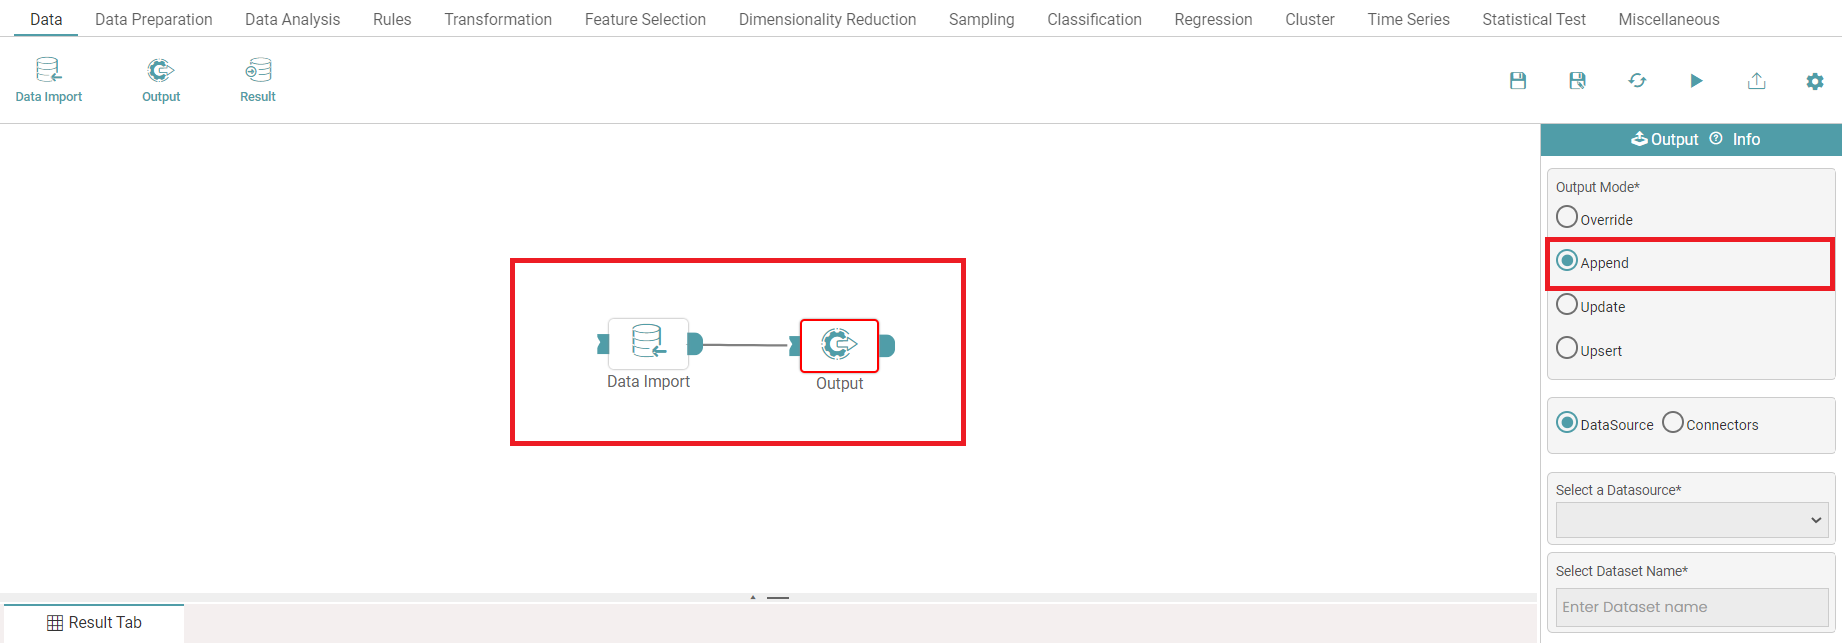Select the Connectors radio option

(x=1673, y=423)
